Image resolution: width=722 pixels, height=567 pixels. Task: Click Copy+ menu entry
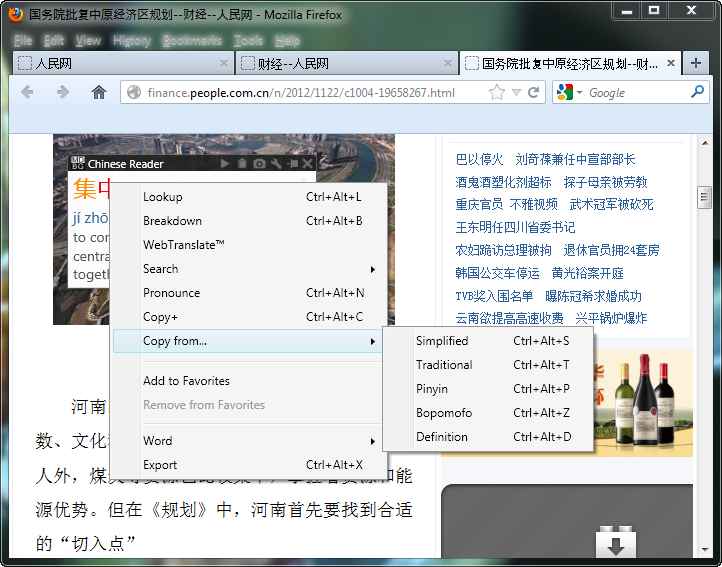248,317
